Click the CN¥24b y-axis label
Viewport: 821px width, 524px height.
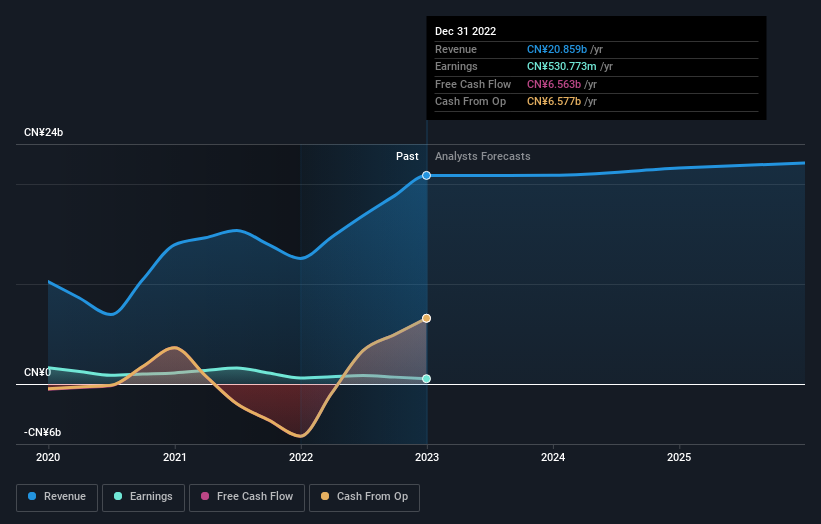pyautogui.click(x=43, y=132)
